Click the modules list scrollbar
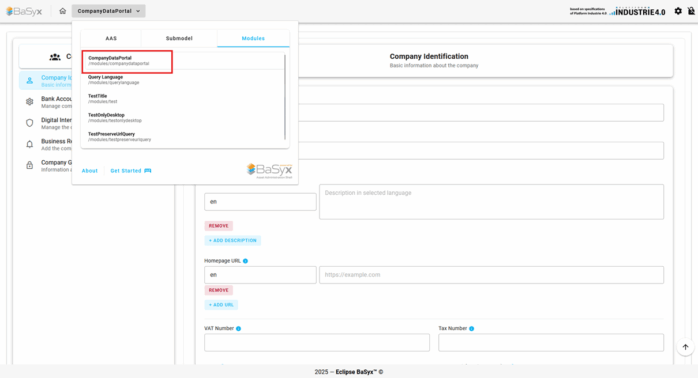This screenshot has height=378, width=698. [x=285, y=97]
